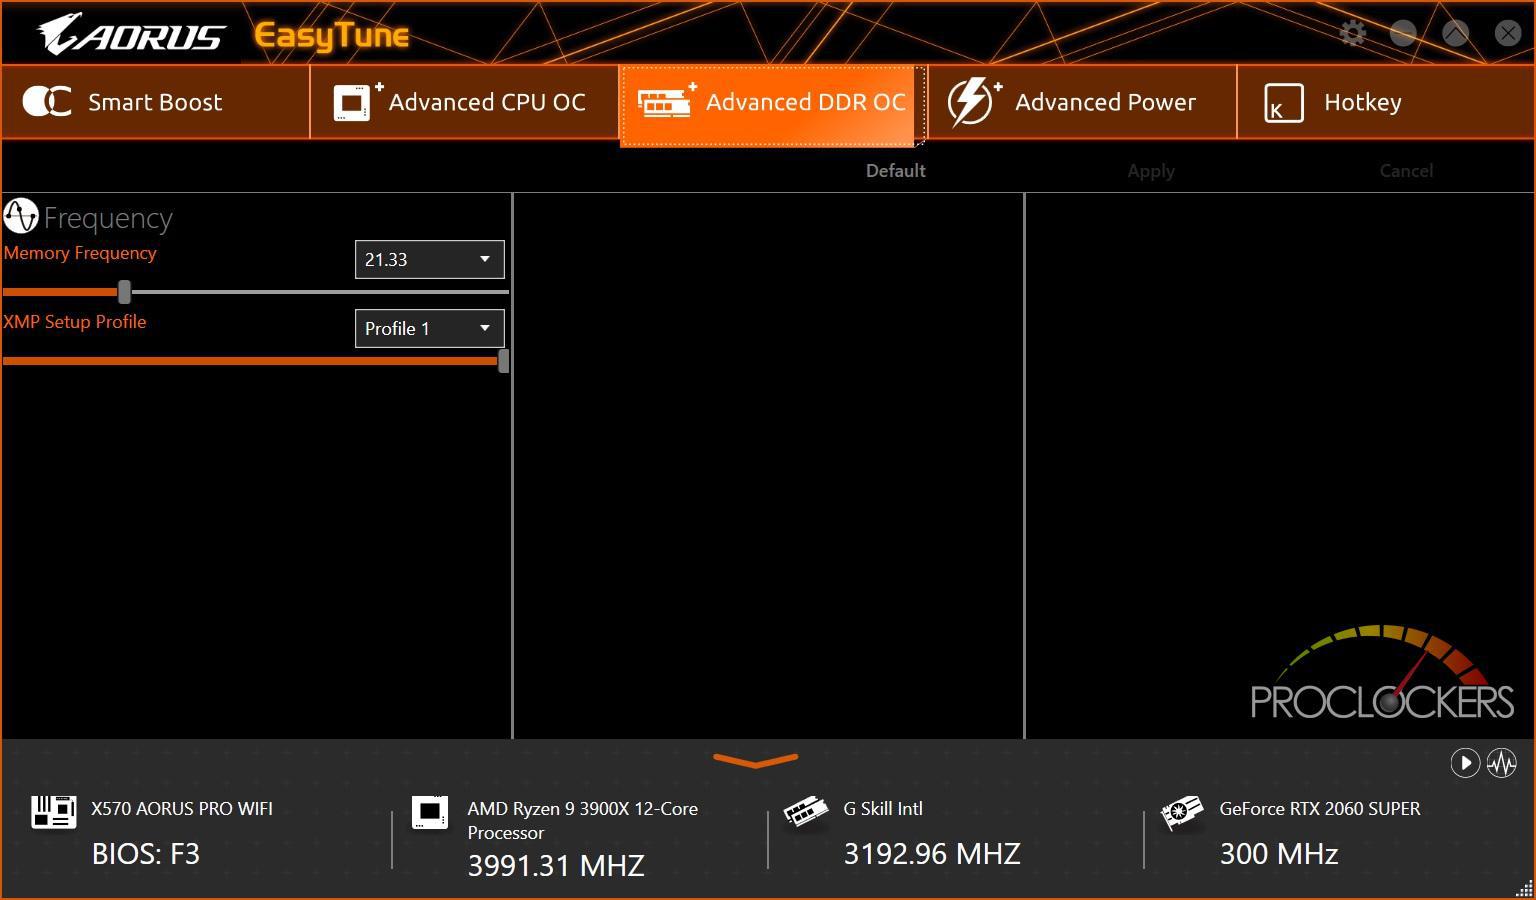Switch to Advanced CPU OC tab

click(x=464, y=102)
